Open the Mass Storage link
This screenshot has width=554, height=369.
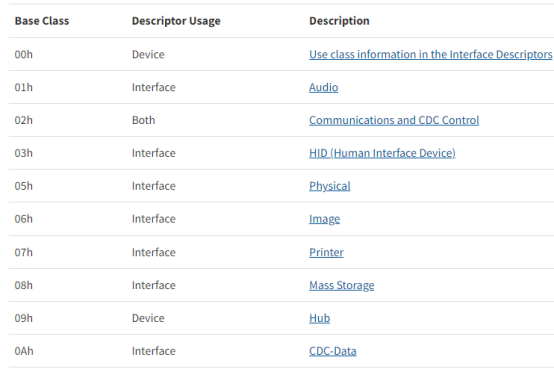click(x=342, y=285)
